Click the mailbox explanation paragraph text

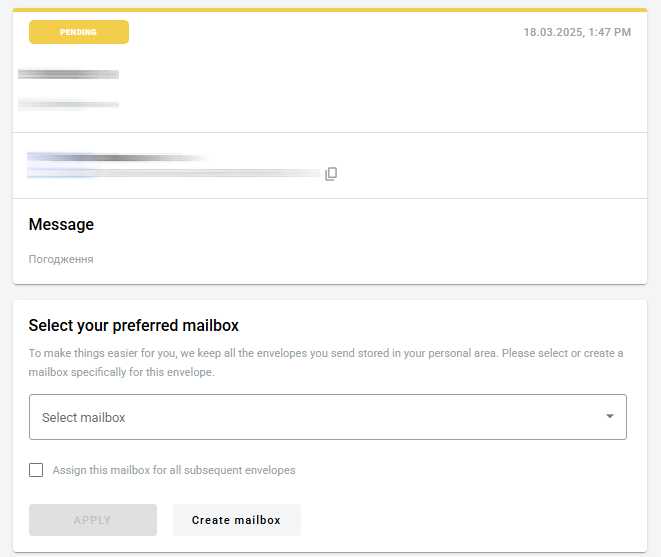(x=326, y=363)
